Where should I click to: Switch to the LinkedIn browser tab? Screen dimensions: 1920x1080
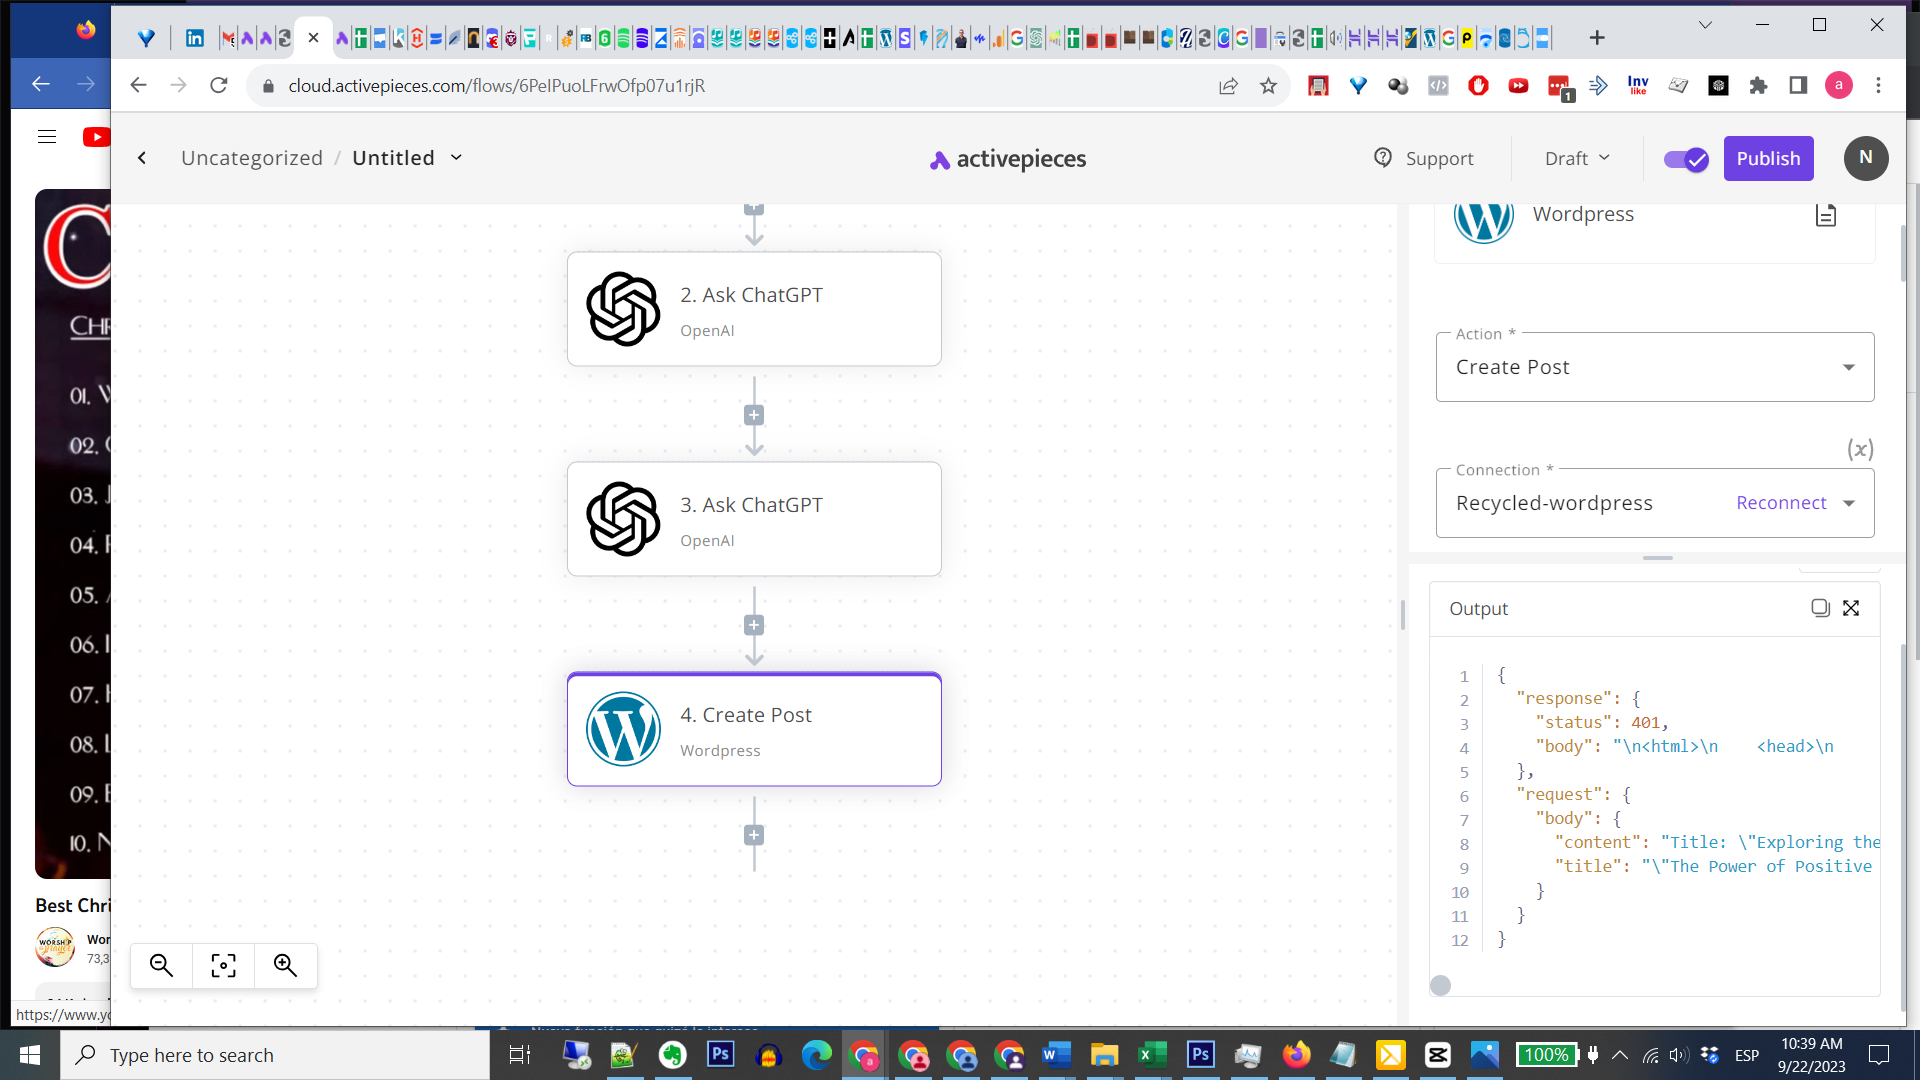[195, 38]
